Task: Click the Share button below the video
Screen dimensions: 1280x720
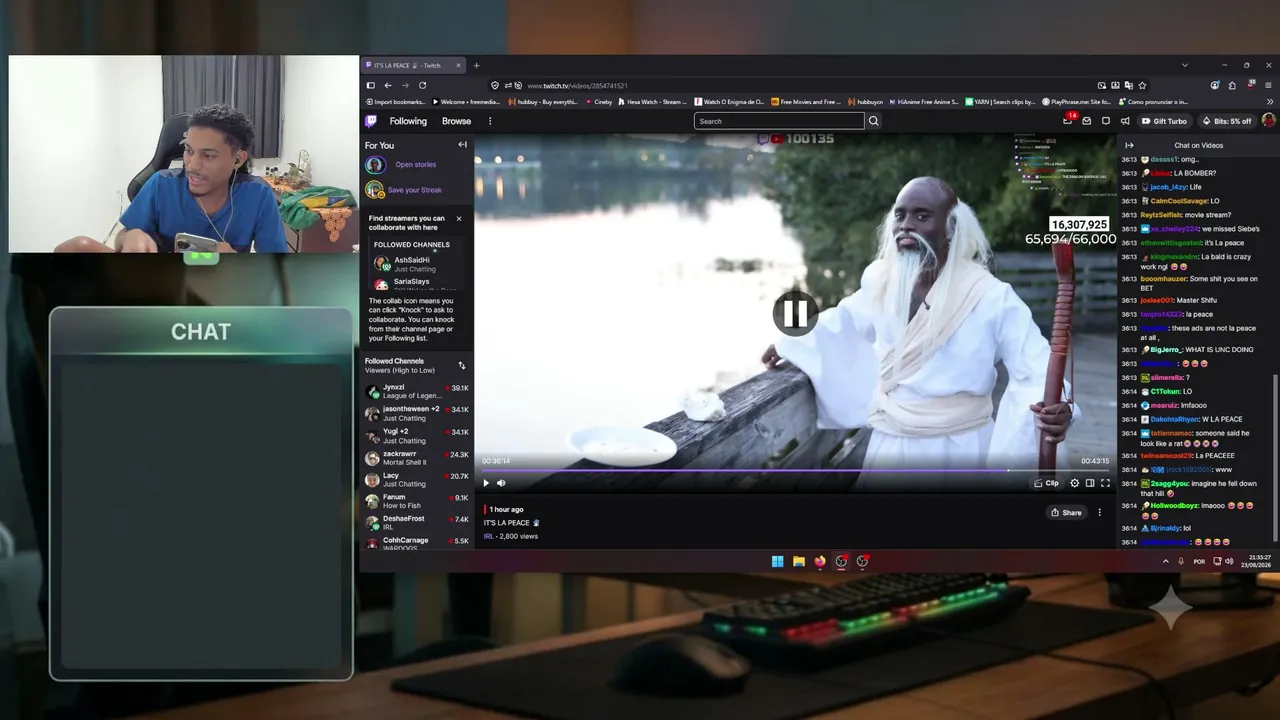Action: 1066,512
